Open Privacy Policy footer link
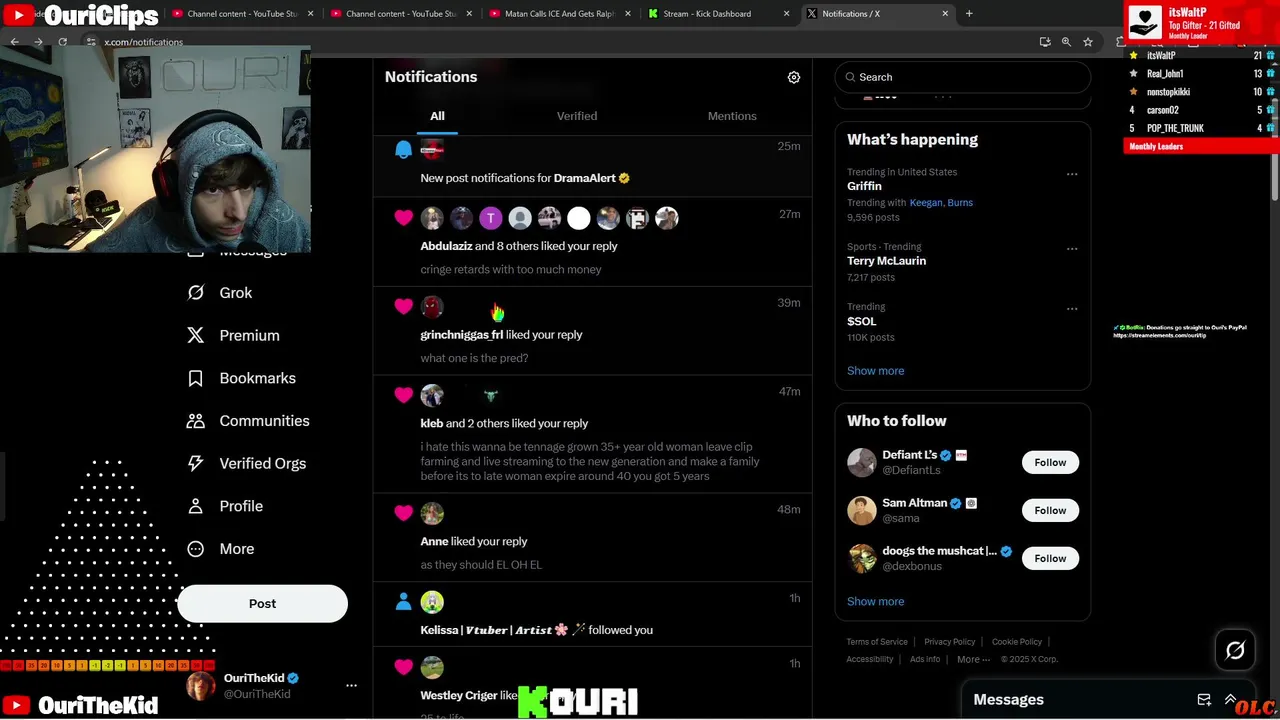The width and height of the screenshot is (1280, 720). [x=950, y=642]
